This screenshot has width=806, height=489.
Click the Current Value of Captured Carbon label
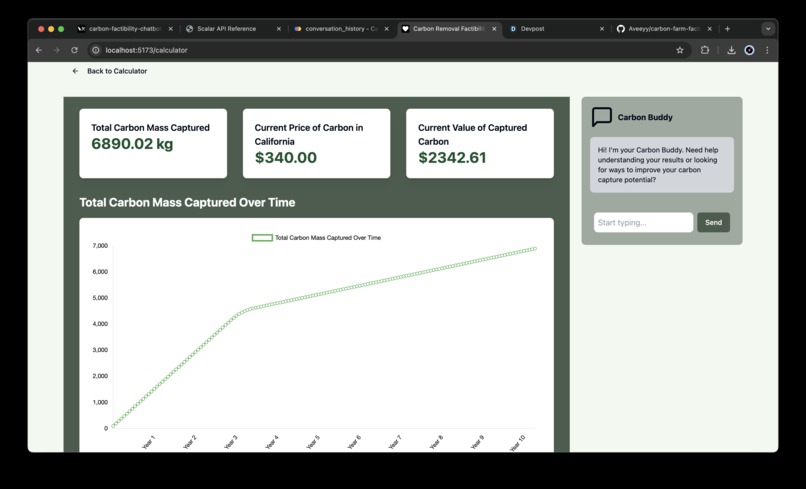(x=472, y=134)
